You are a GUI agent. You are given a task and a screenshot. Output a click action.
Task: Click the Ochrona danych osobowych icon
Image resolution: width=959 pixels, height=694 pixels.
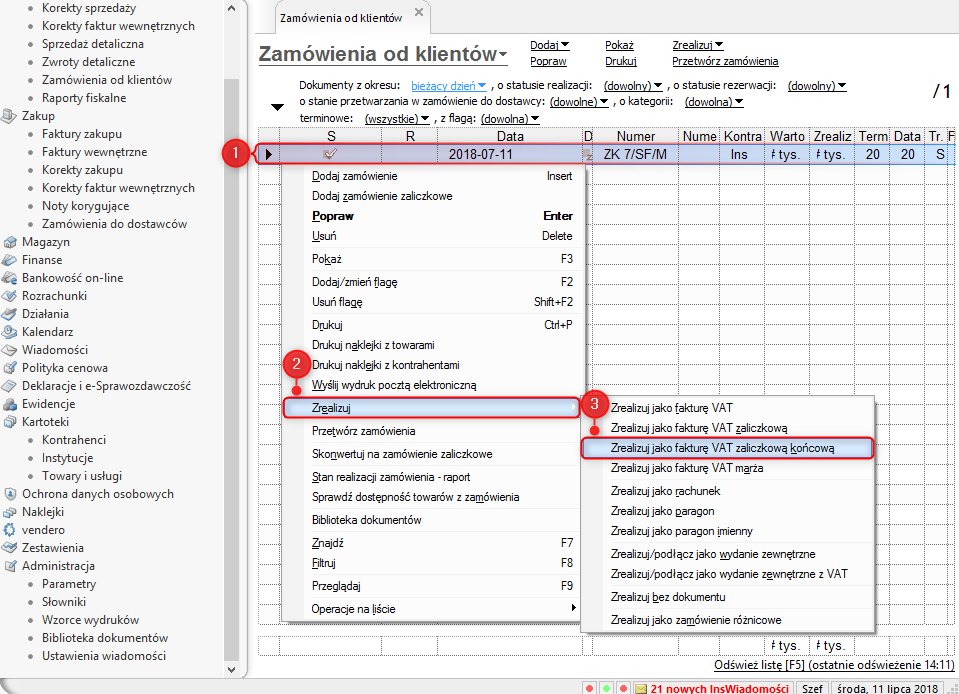coord(9,494)
